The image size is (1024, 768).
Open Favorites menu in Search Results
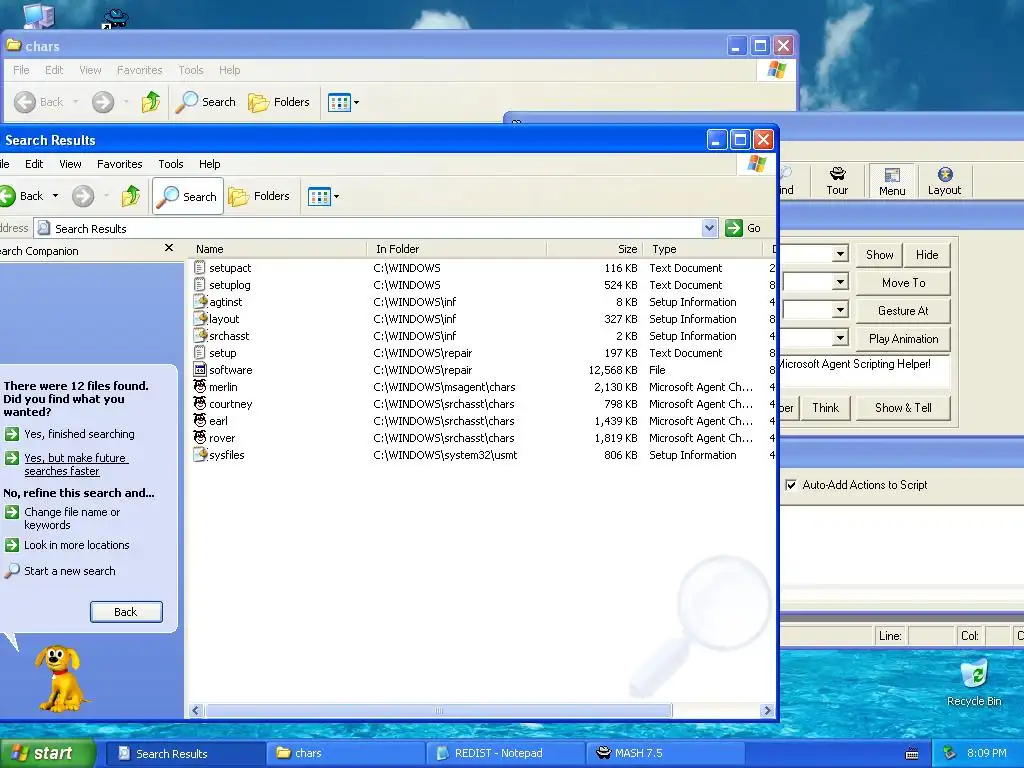point(120,164)
